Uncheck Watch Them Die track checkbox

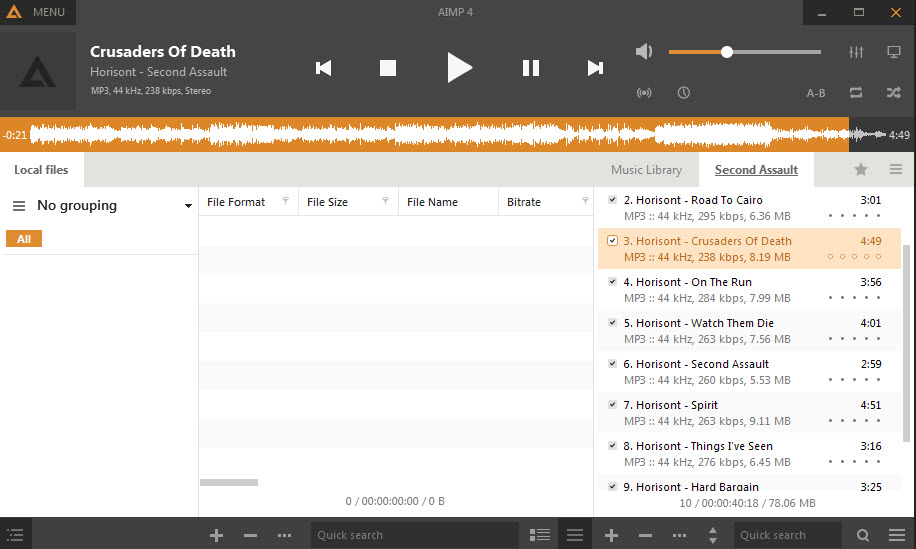point(612,322)
